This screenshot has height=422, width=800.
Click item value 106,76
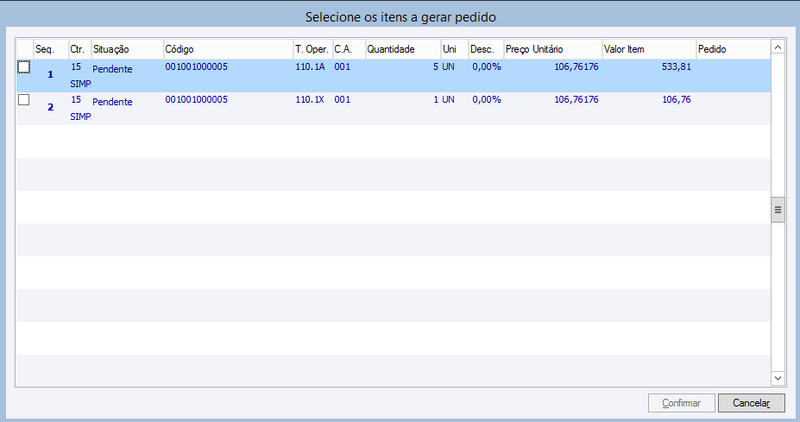(x=677, y=100)
